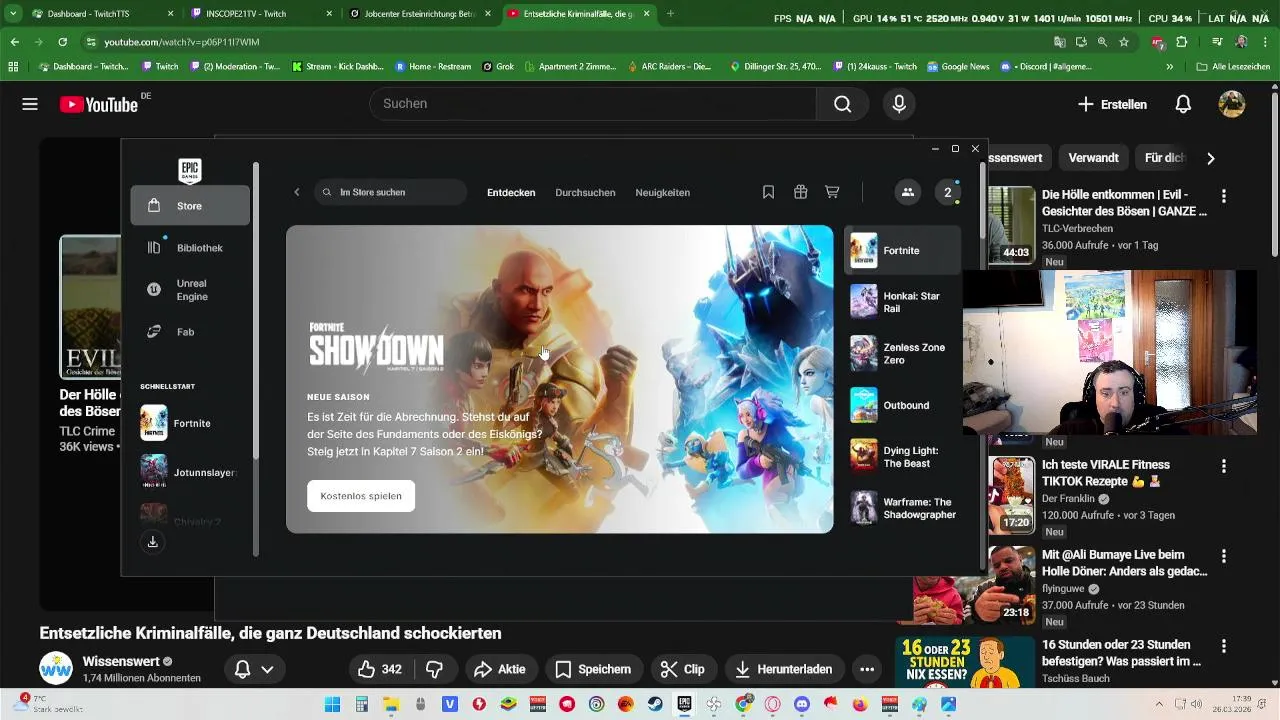The height and width of the screenshot is (720, 1280).
Task: Click Clip button below video
Action: pos(683,669)
